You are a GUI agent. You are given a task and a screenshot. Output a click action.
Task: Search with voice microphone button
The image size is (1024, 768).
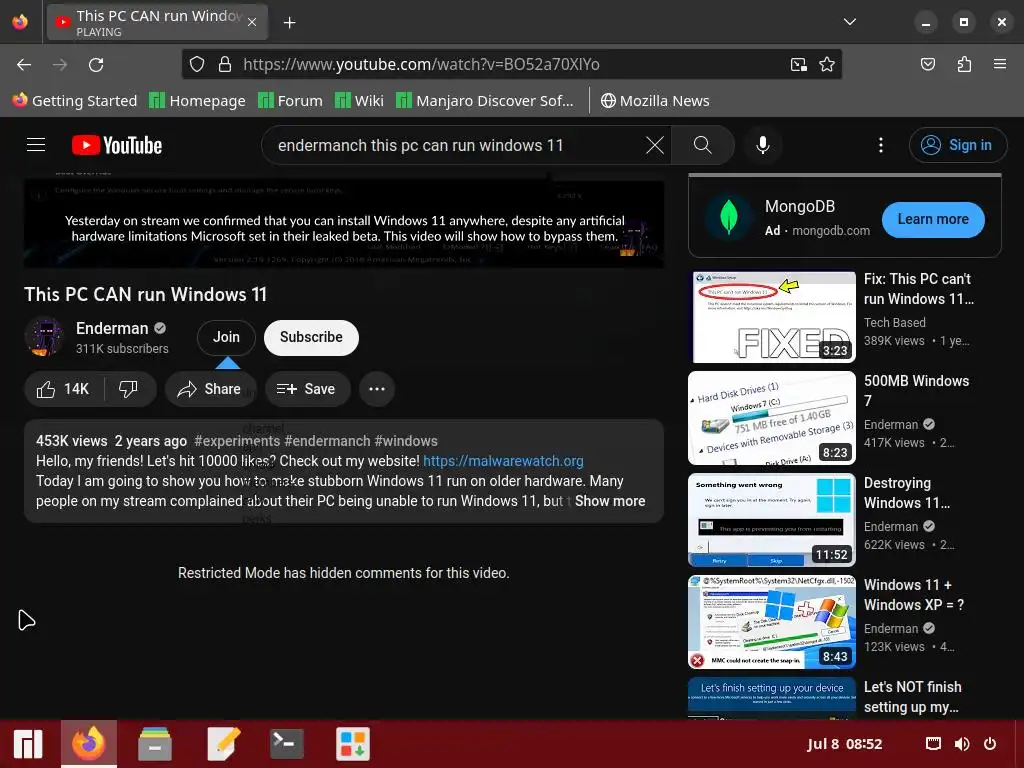click(762, 145)
